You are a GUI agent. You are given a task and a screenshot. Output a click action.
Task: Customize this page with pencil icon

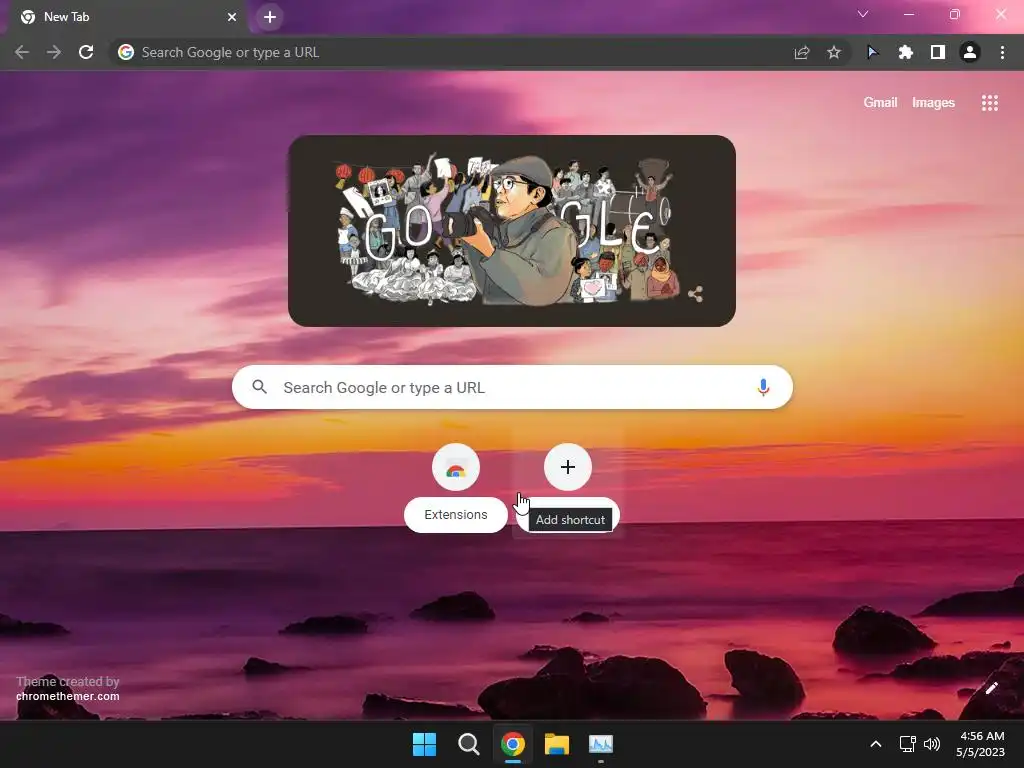click(992, 688)
